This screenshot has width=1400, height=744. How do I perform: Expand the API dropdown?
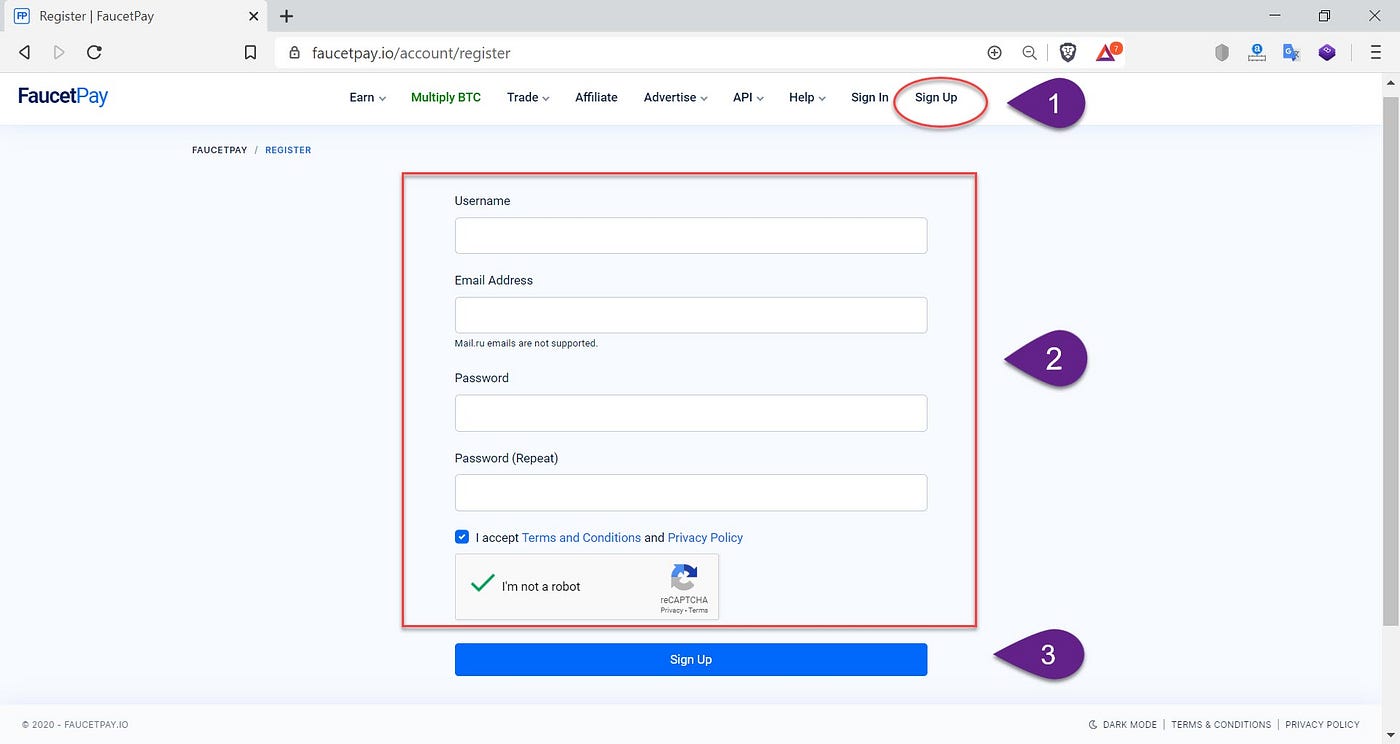point(747,97)
